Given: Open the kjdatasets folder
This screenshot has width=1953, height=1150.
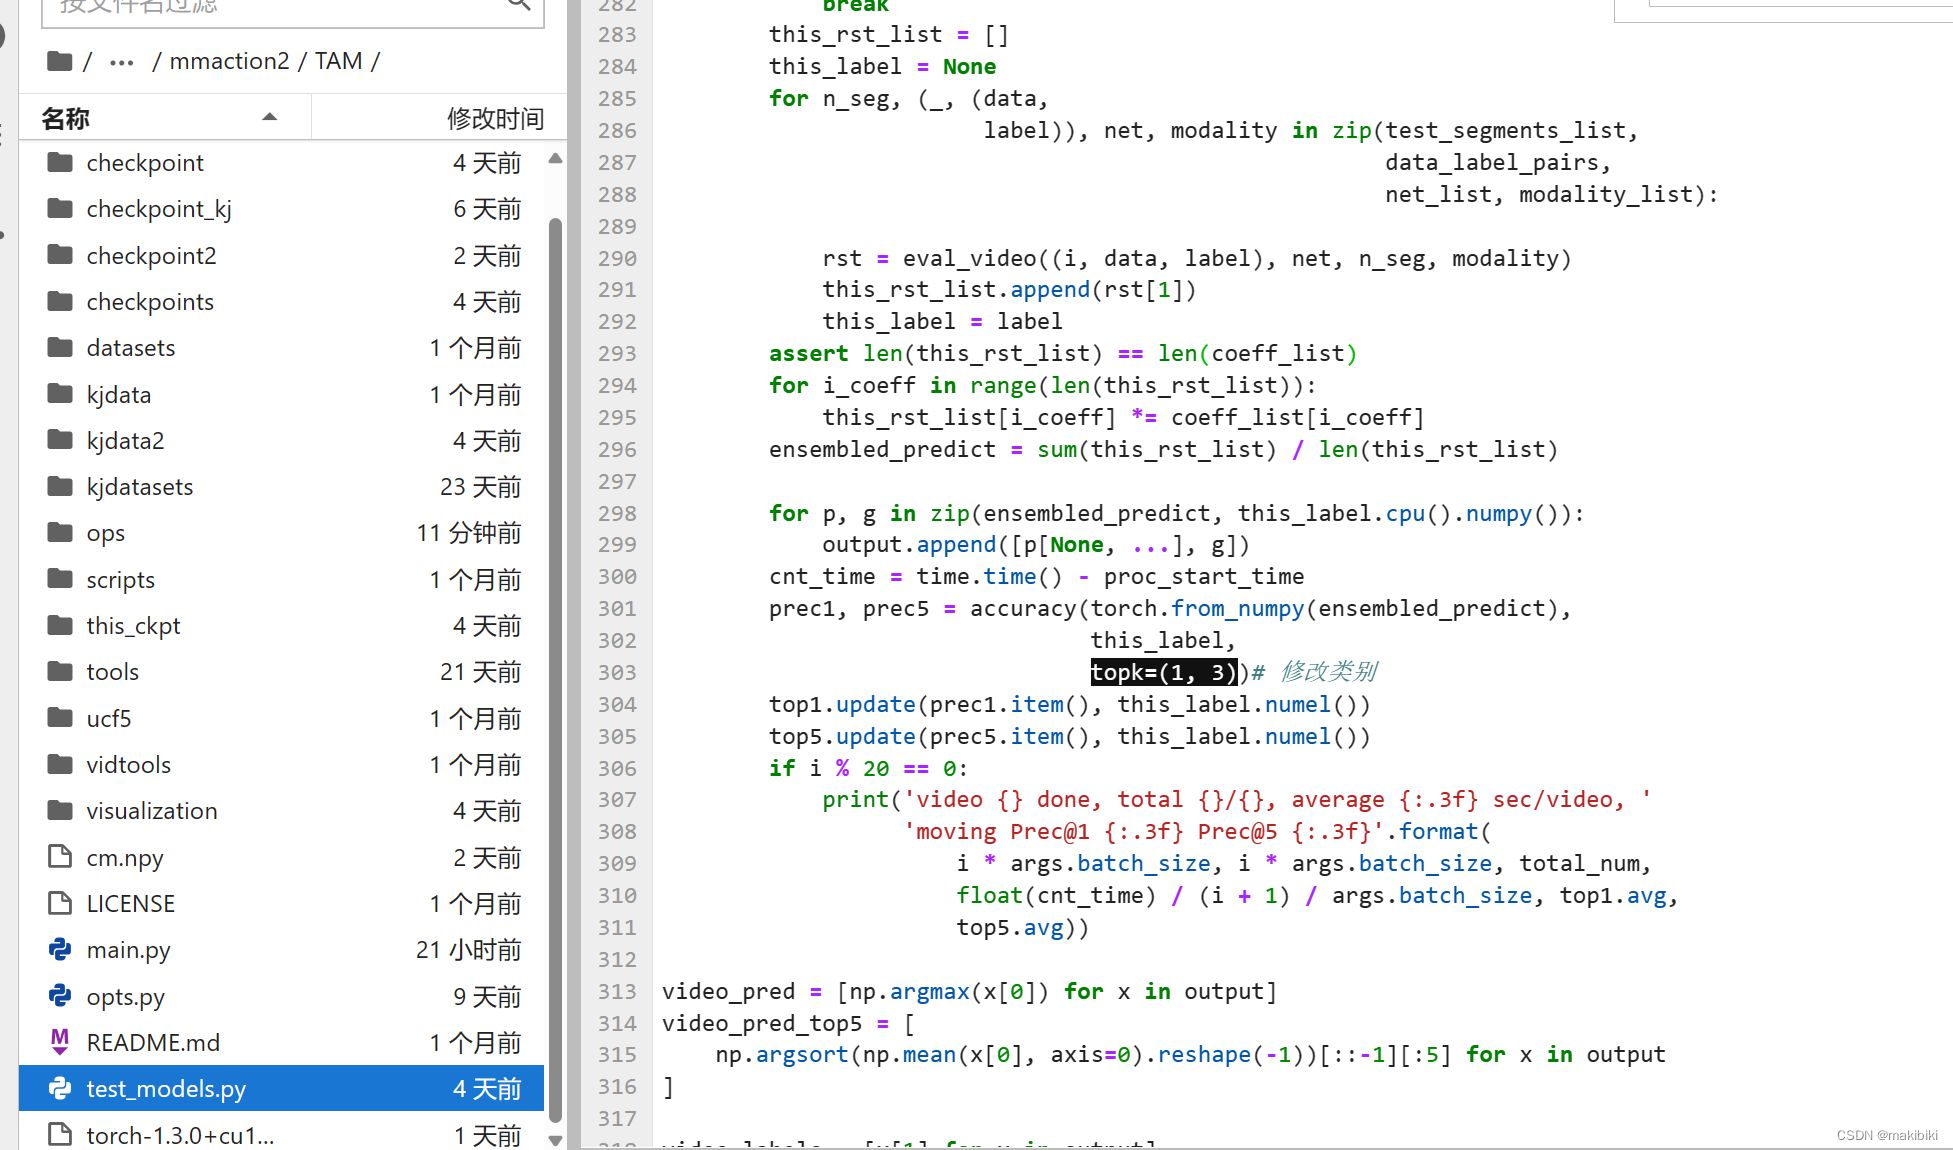Looking at the screenshot, I should pyautogui.click(x=139, y=487).
